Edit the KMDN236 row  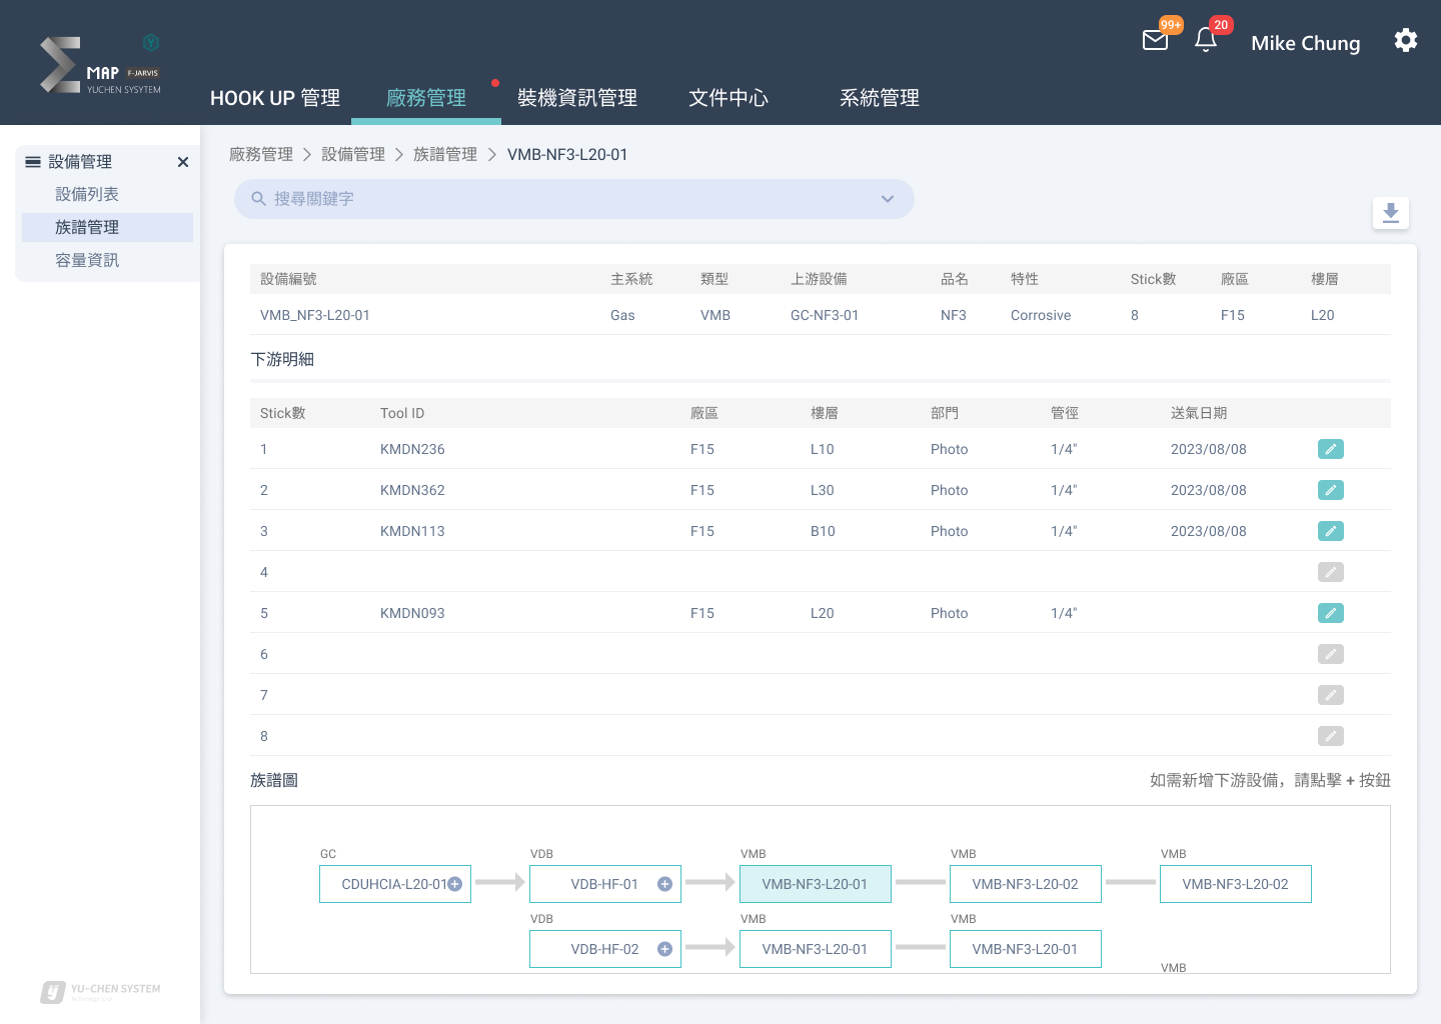click(x=1330, y=450)
